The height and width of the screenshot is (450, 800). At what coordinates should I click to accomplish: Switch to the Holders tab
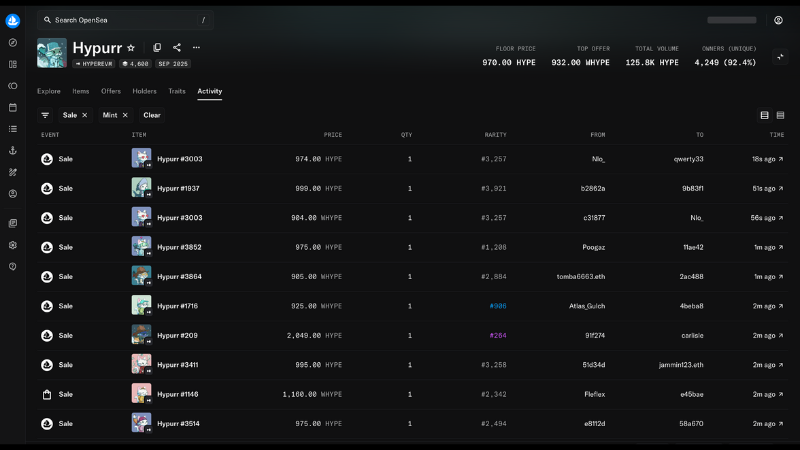click(x=144, y=91)
